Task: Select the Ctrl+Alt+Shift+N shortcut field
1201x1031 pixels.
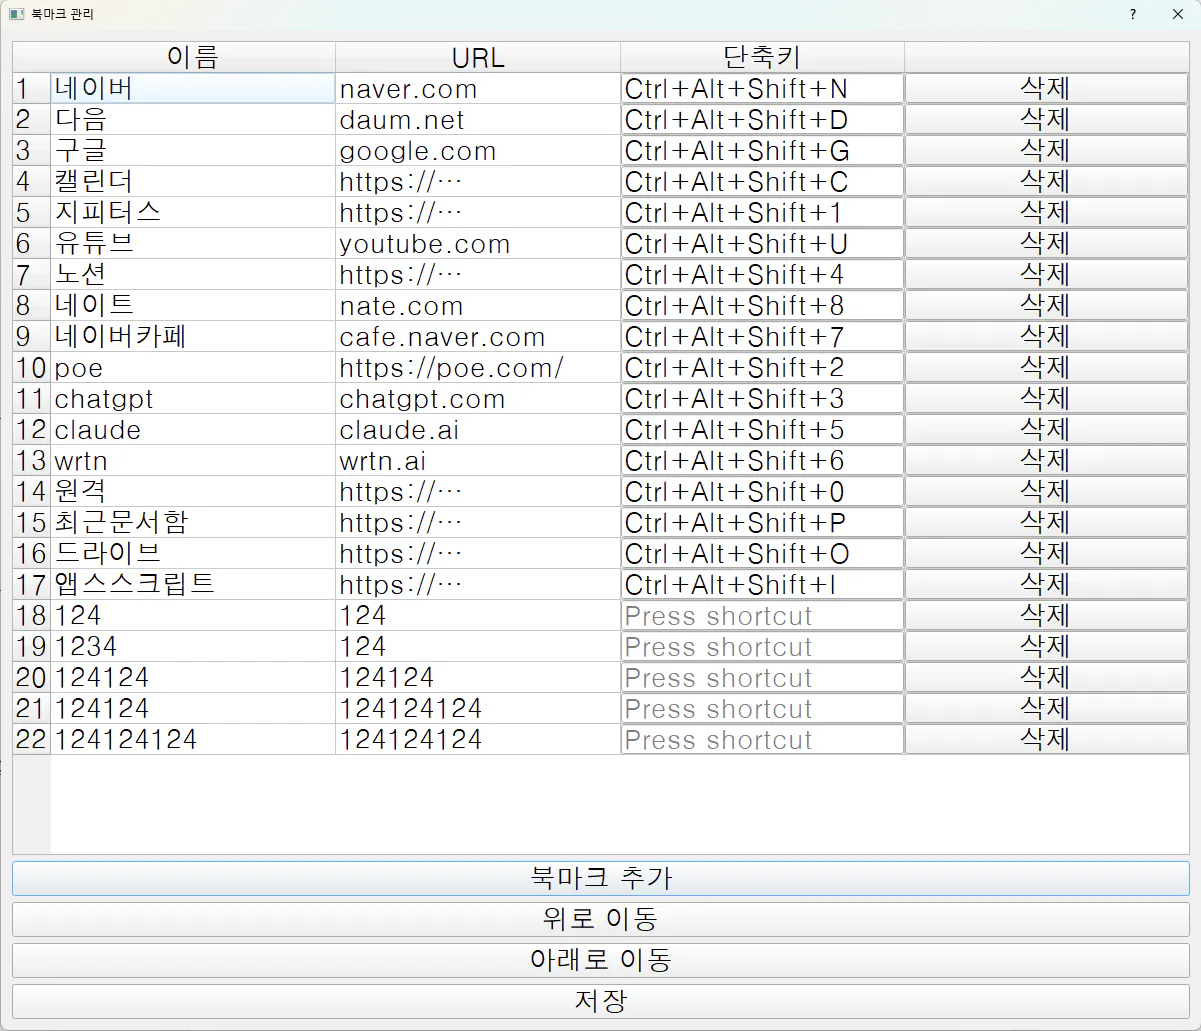Action: point(762,88)
